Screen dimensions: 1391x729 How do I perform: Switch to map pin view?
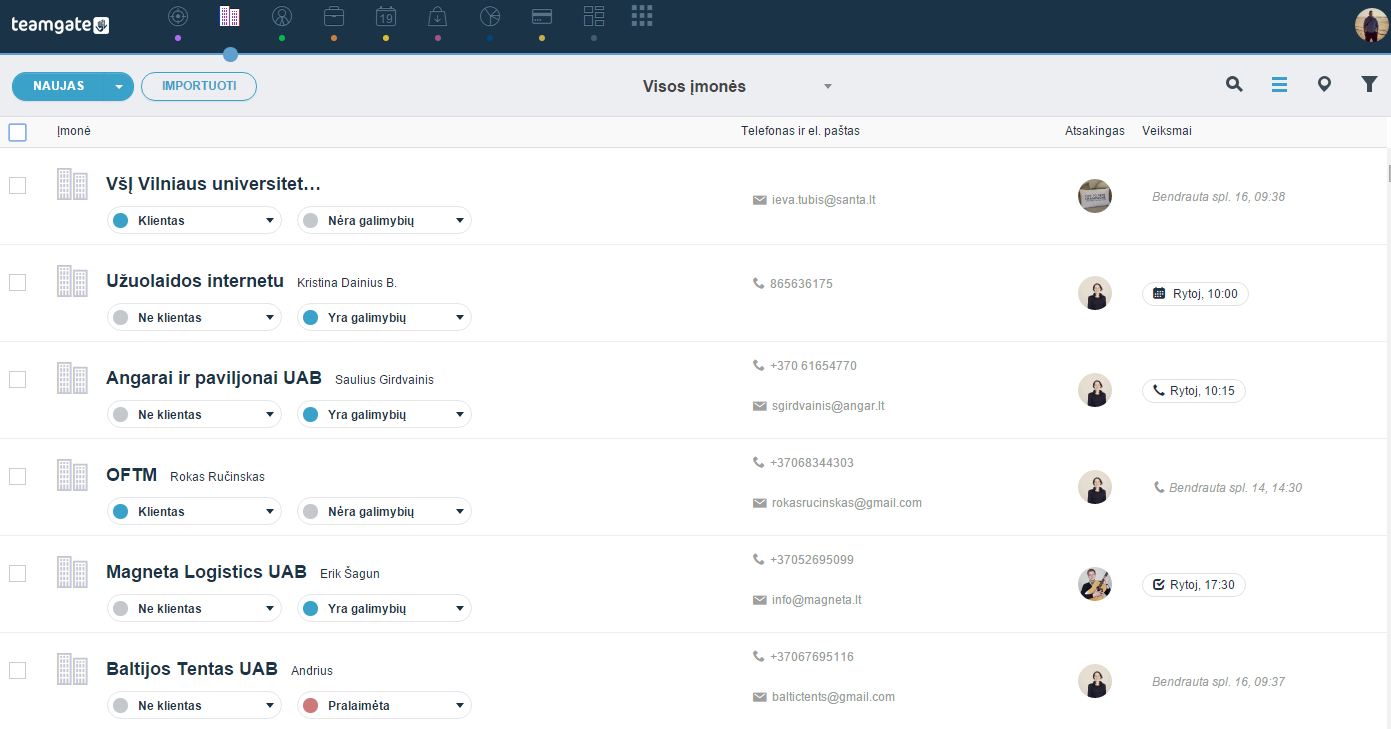tap(1324, 85)
